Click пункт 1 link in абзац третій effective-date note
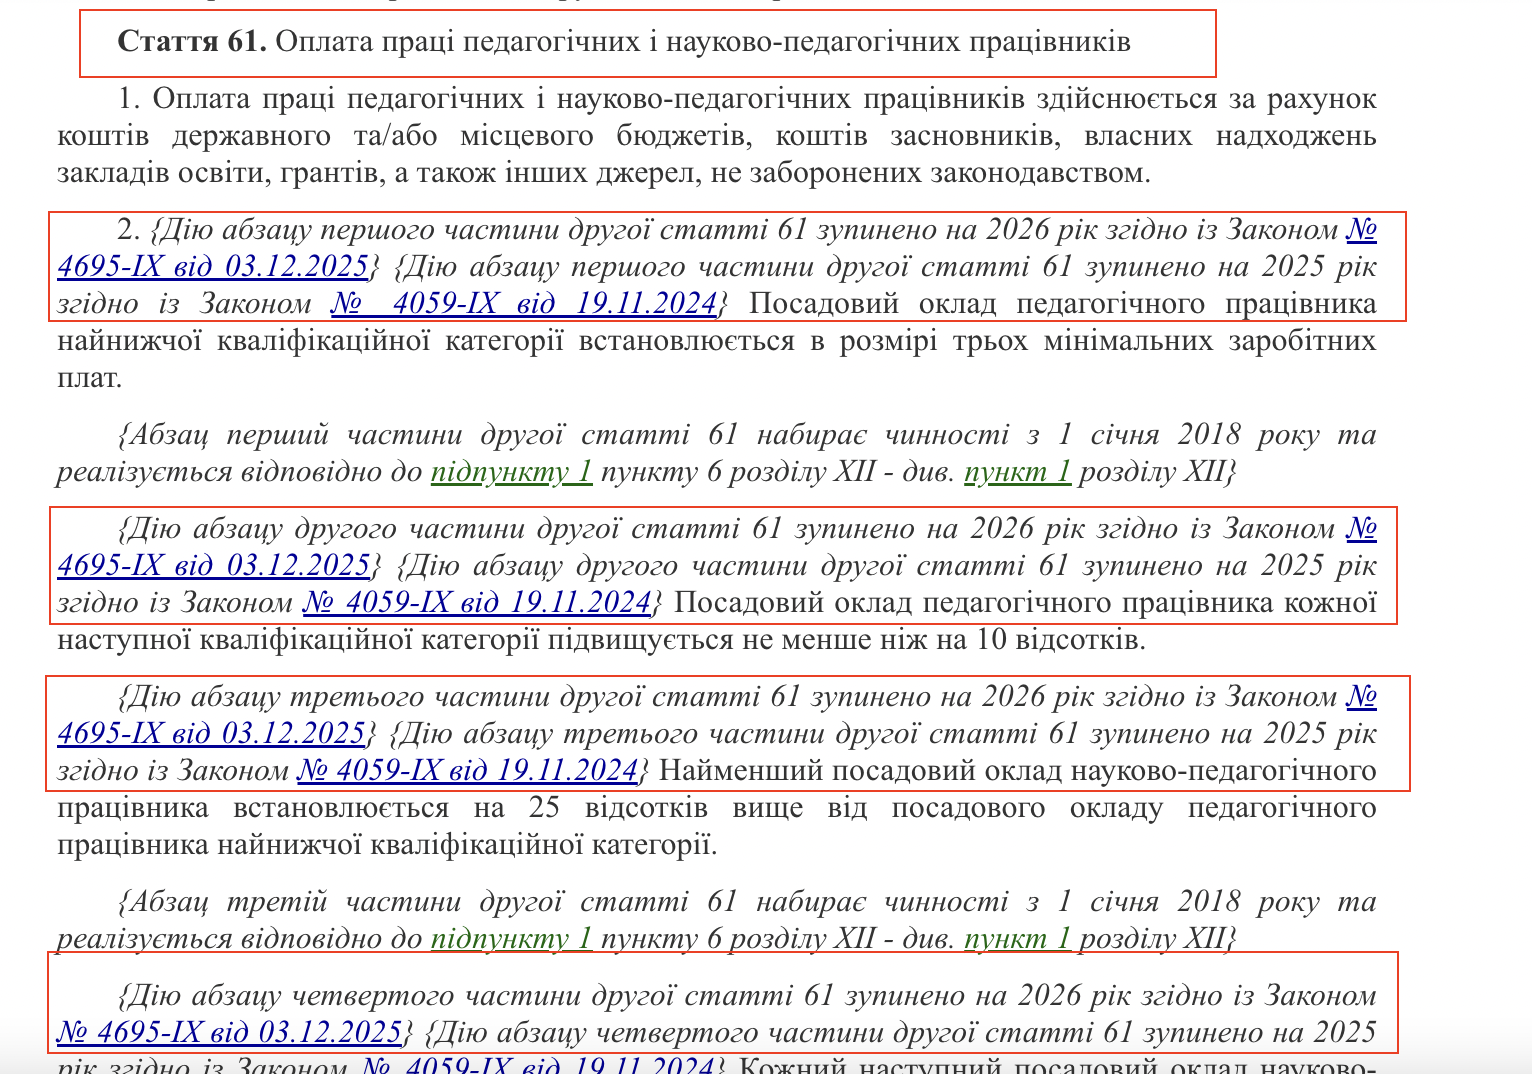This screenshot has height=1074, width=1532. [x=1017, y=940]
